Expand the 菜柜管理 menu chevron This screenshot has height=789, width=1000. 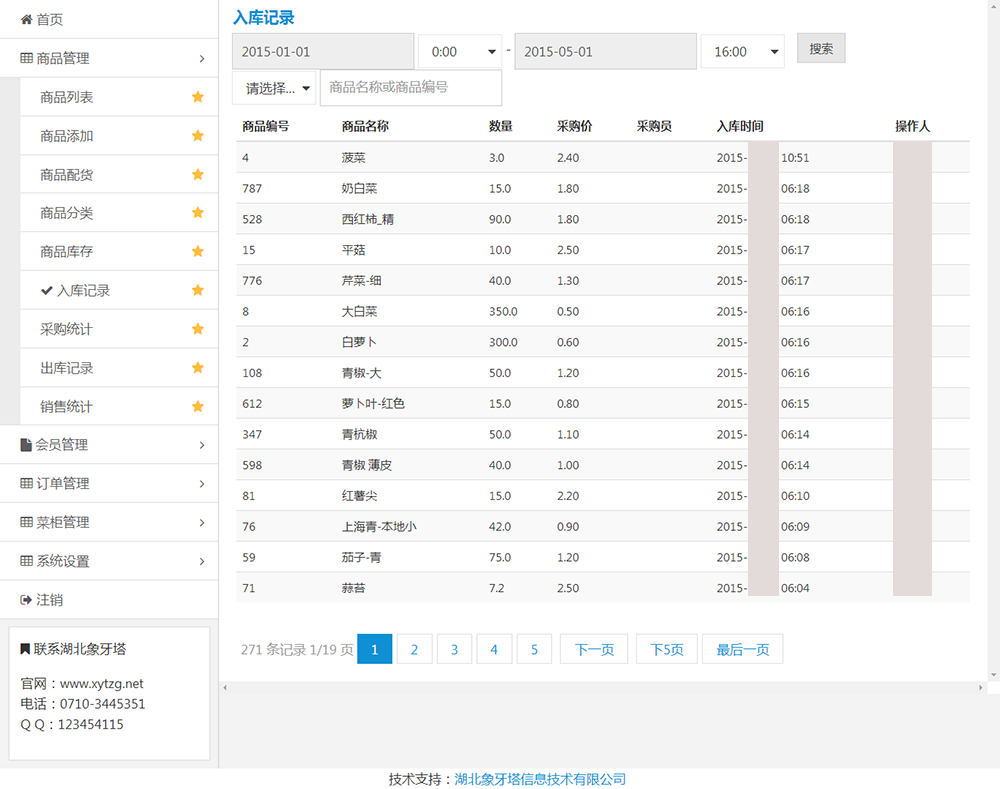(x=202, y=522)
